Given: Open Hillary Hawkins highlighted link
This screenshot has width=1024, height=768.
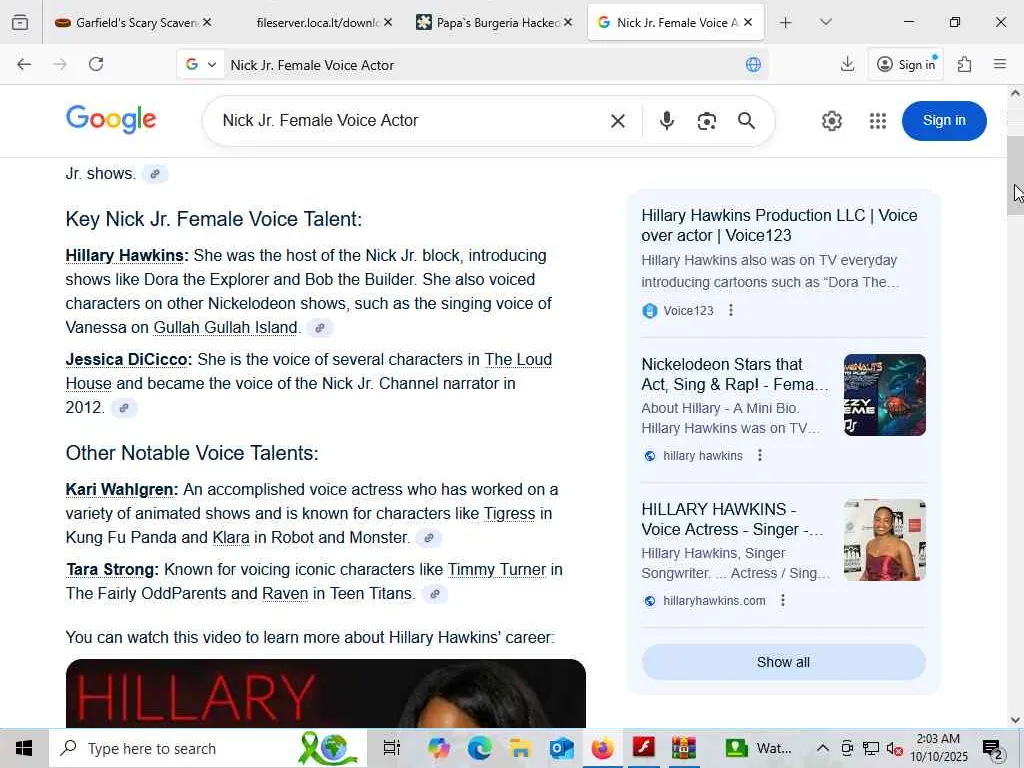Looking at the screenshot, I should 125,255.
